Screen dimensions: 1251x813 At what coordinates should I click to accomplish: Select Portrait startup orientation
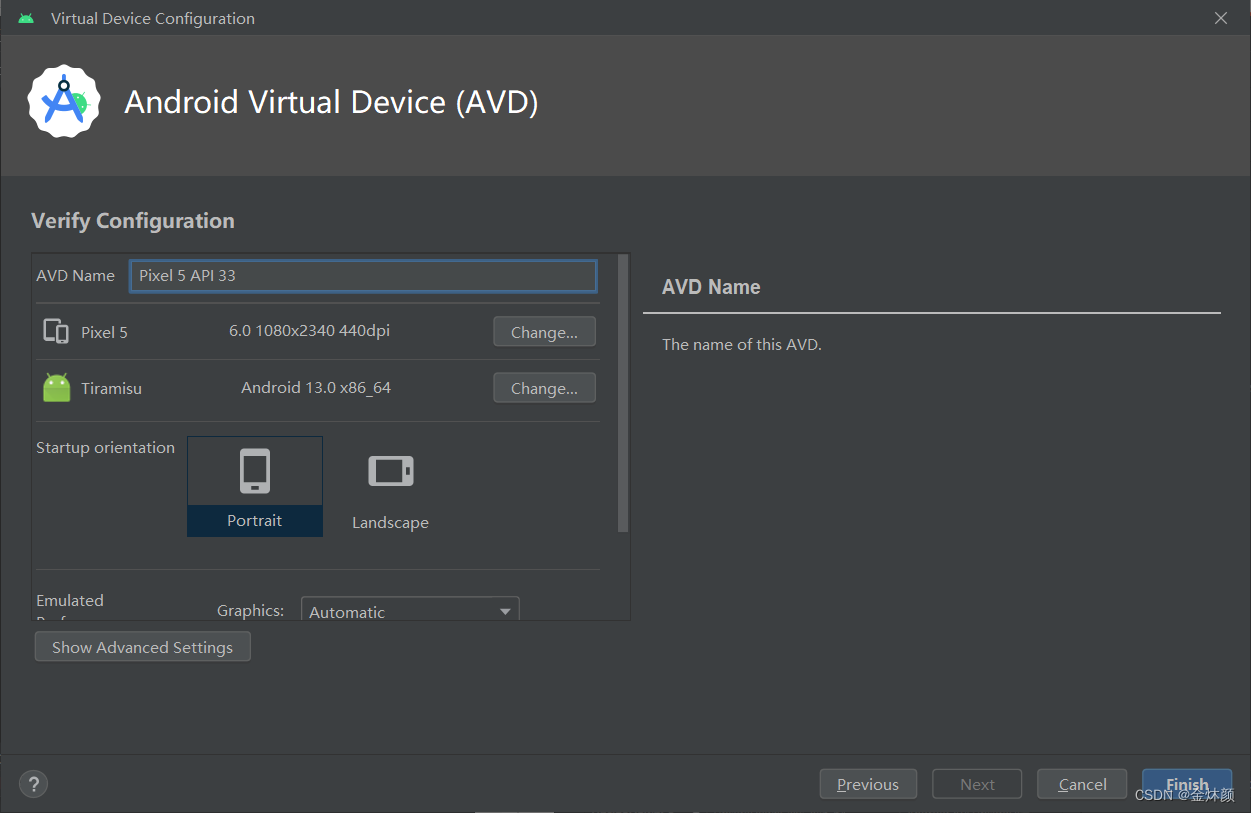255,486
